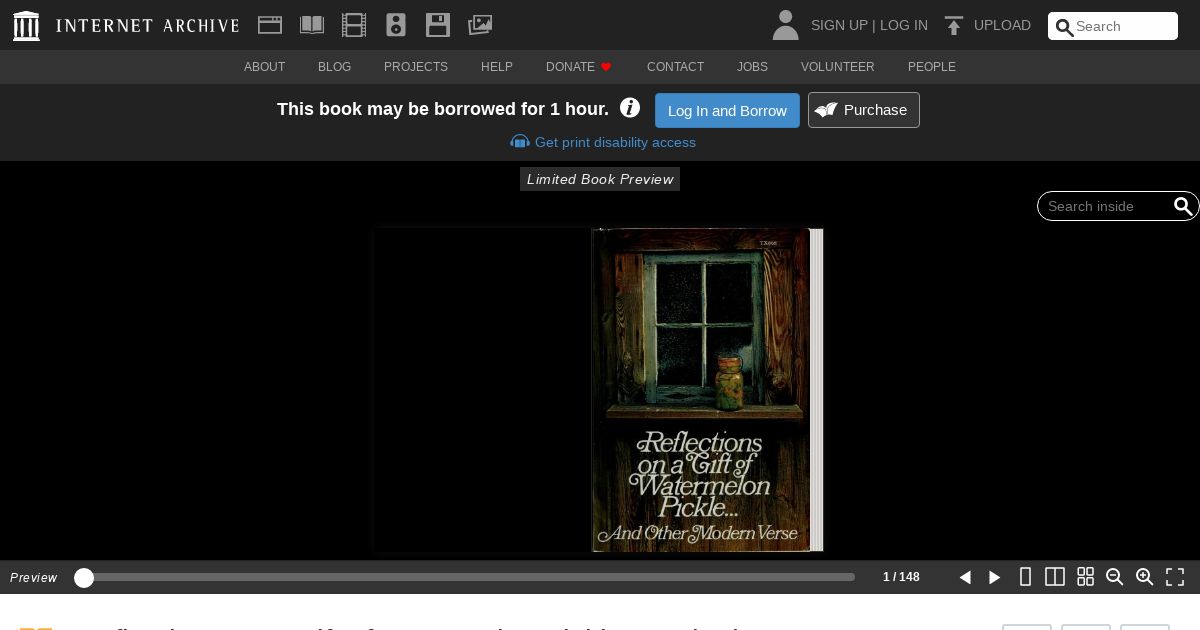The width and height of the screenshot is (1200, 630).
Task: Click the Internet Archive logo
Action: coord(126,26)
